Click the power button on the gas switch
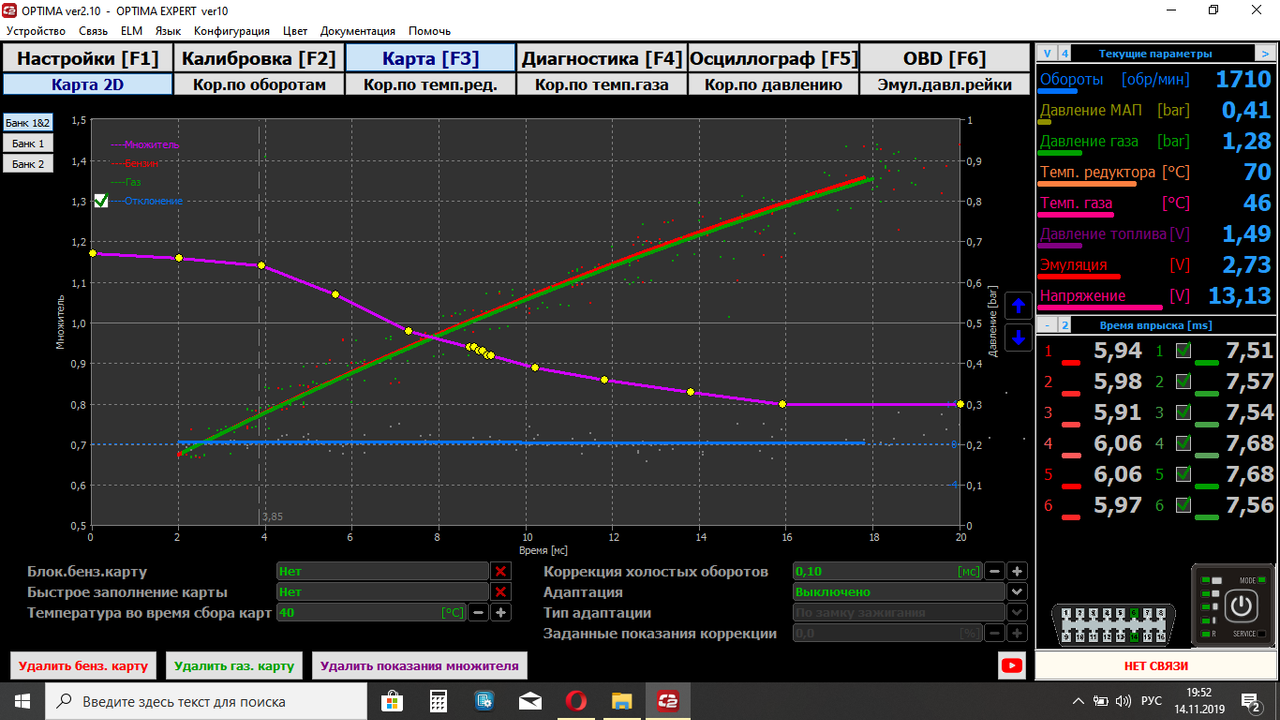The image size is (1280, 720). [1240, 606]
